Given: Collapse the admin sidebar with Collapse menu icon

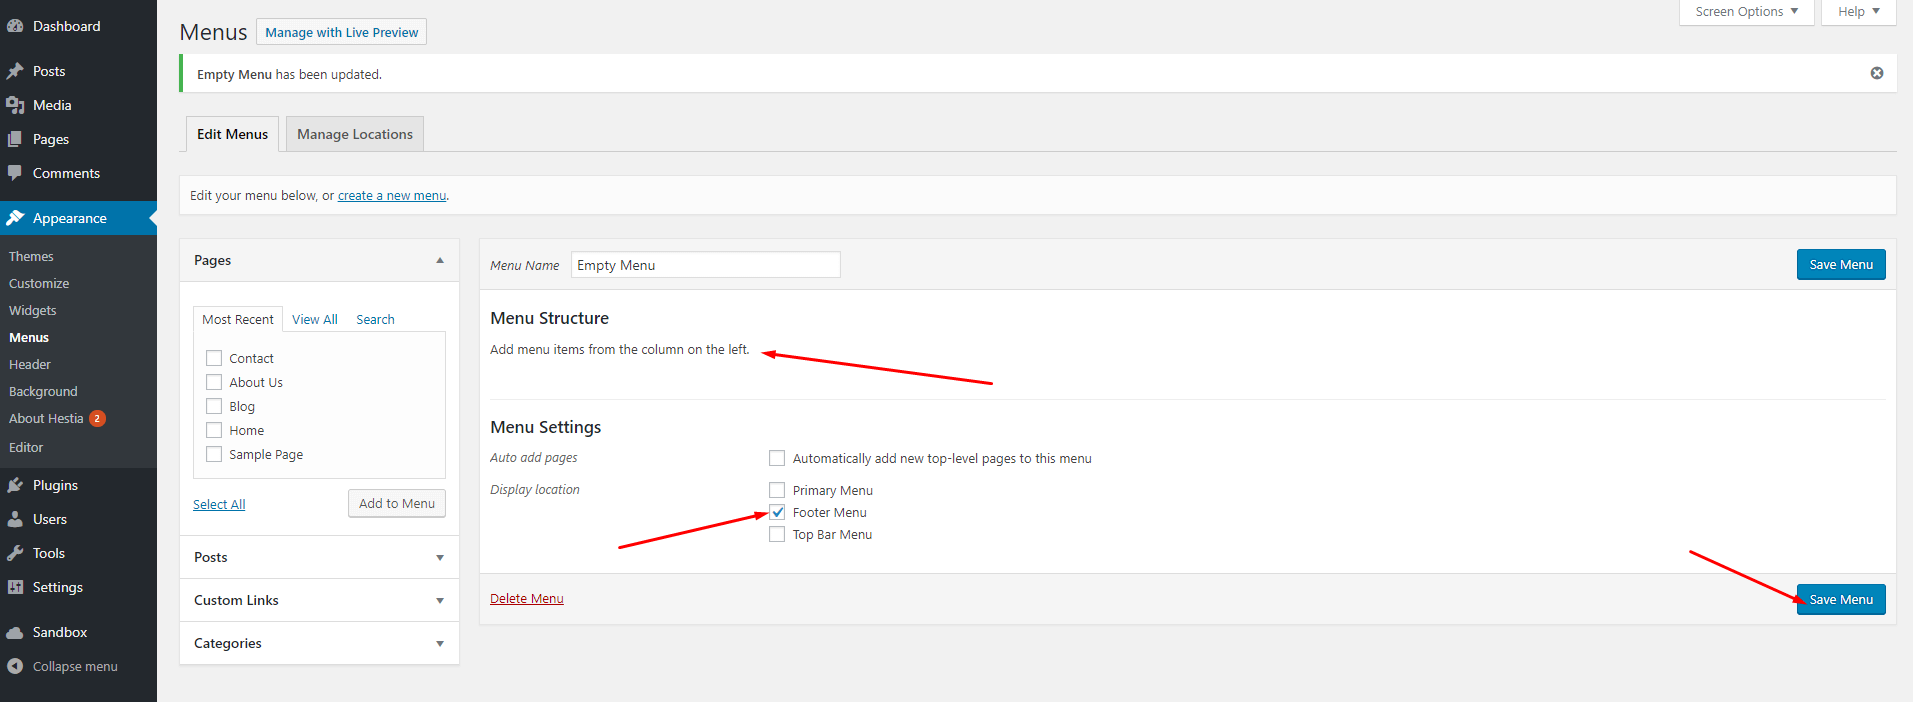Looking at the screenshot, I should pos(15,666).
